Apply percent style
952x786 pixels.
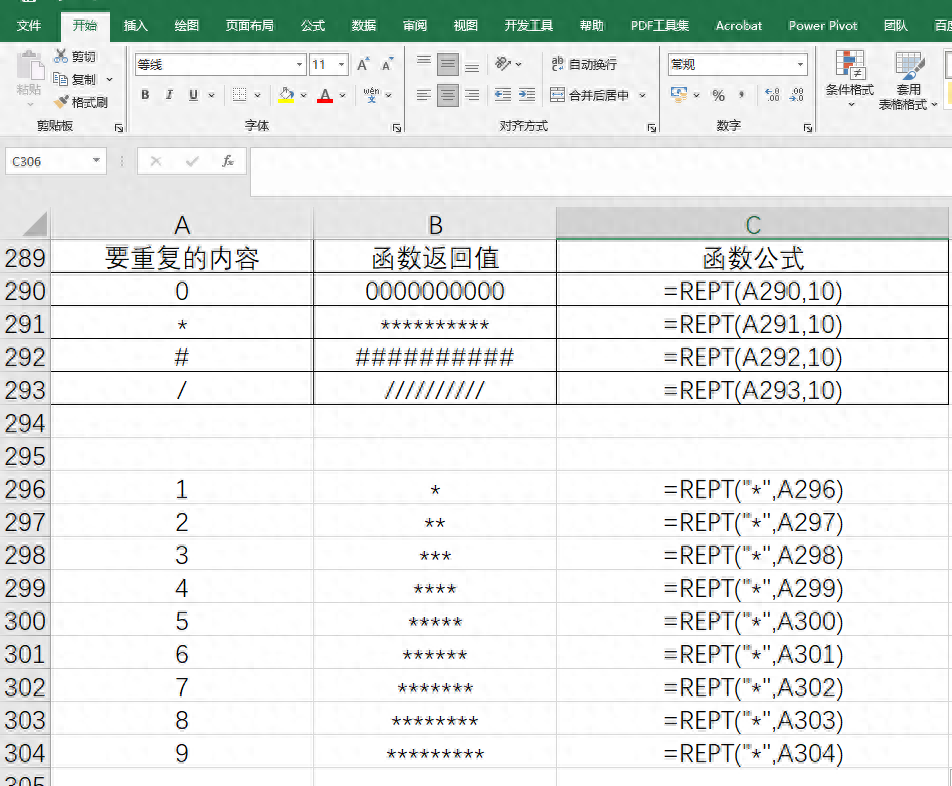[x=719, y=95]
